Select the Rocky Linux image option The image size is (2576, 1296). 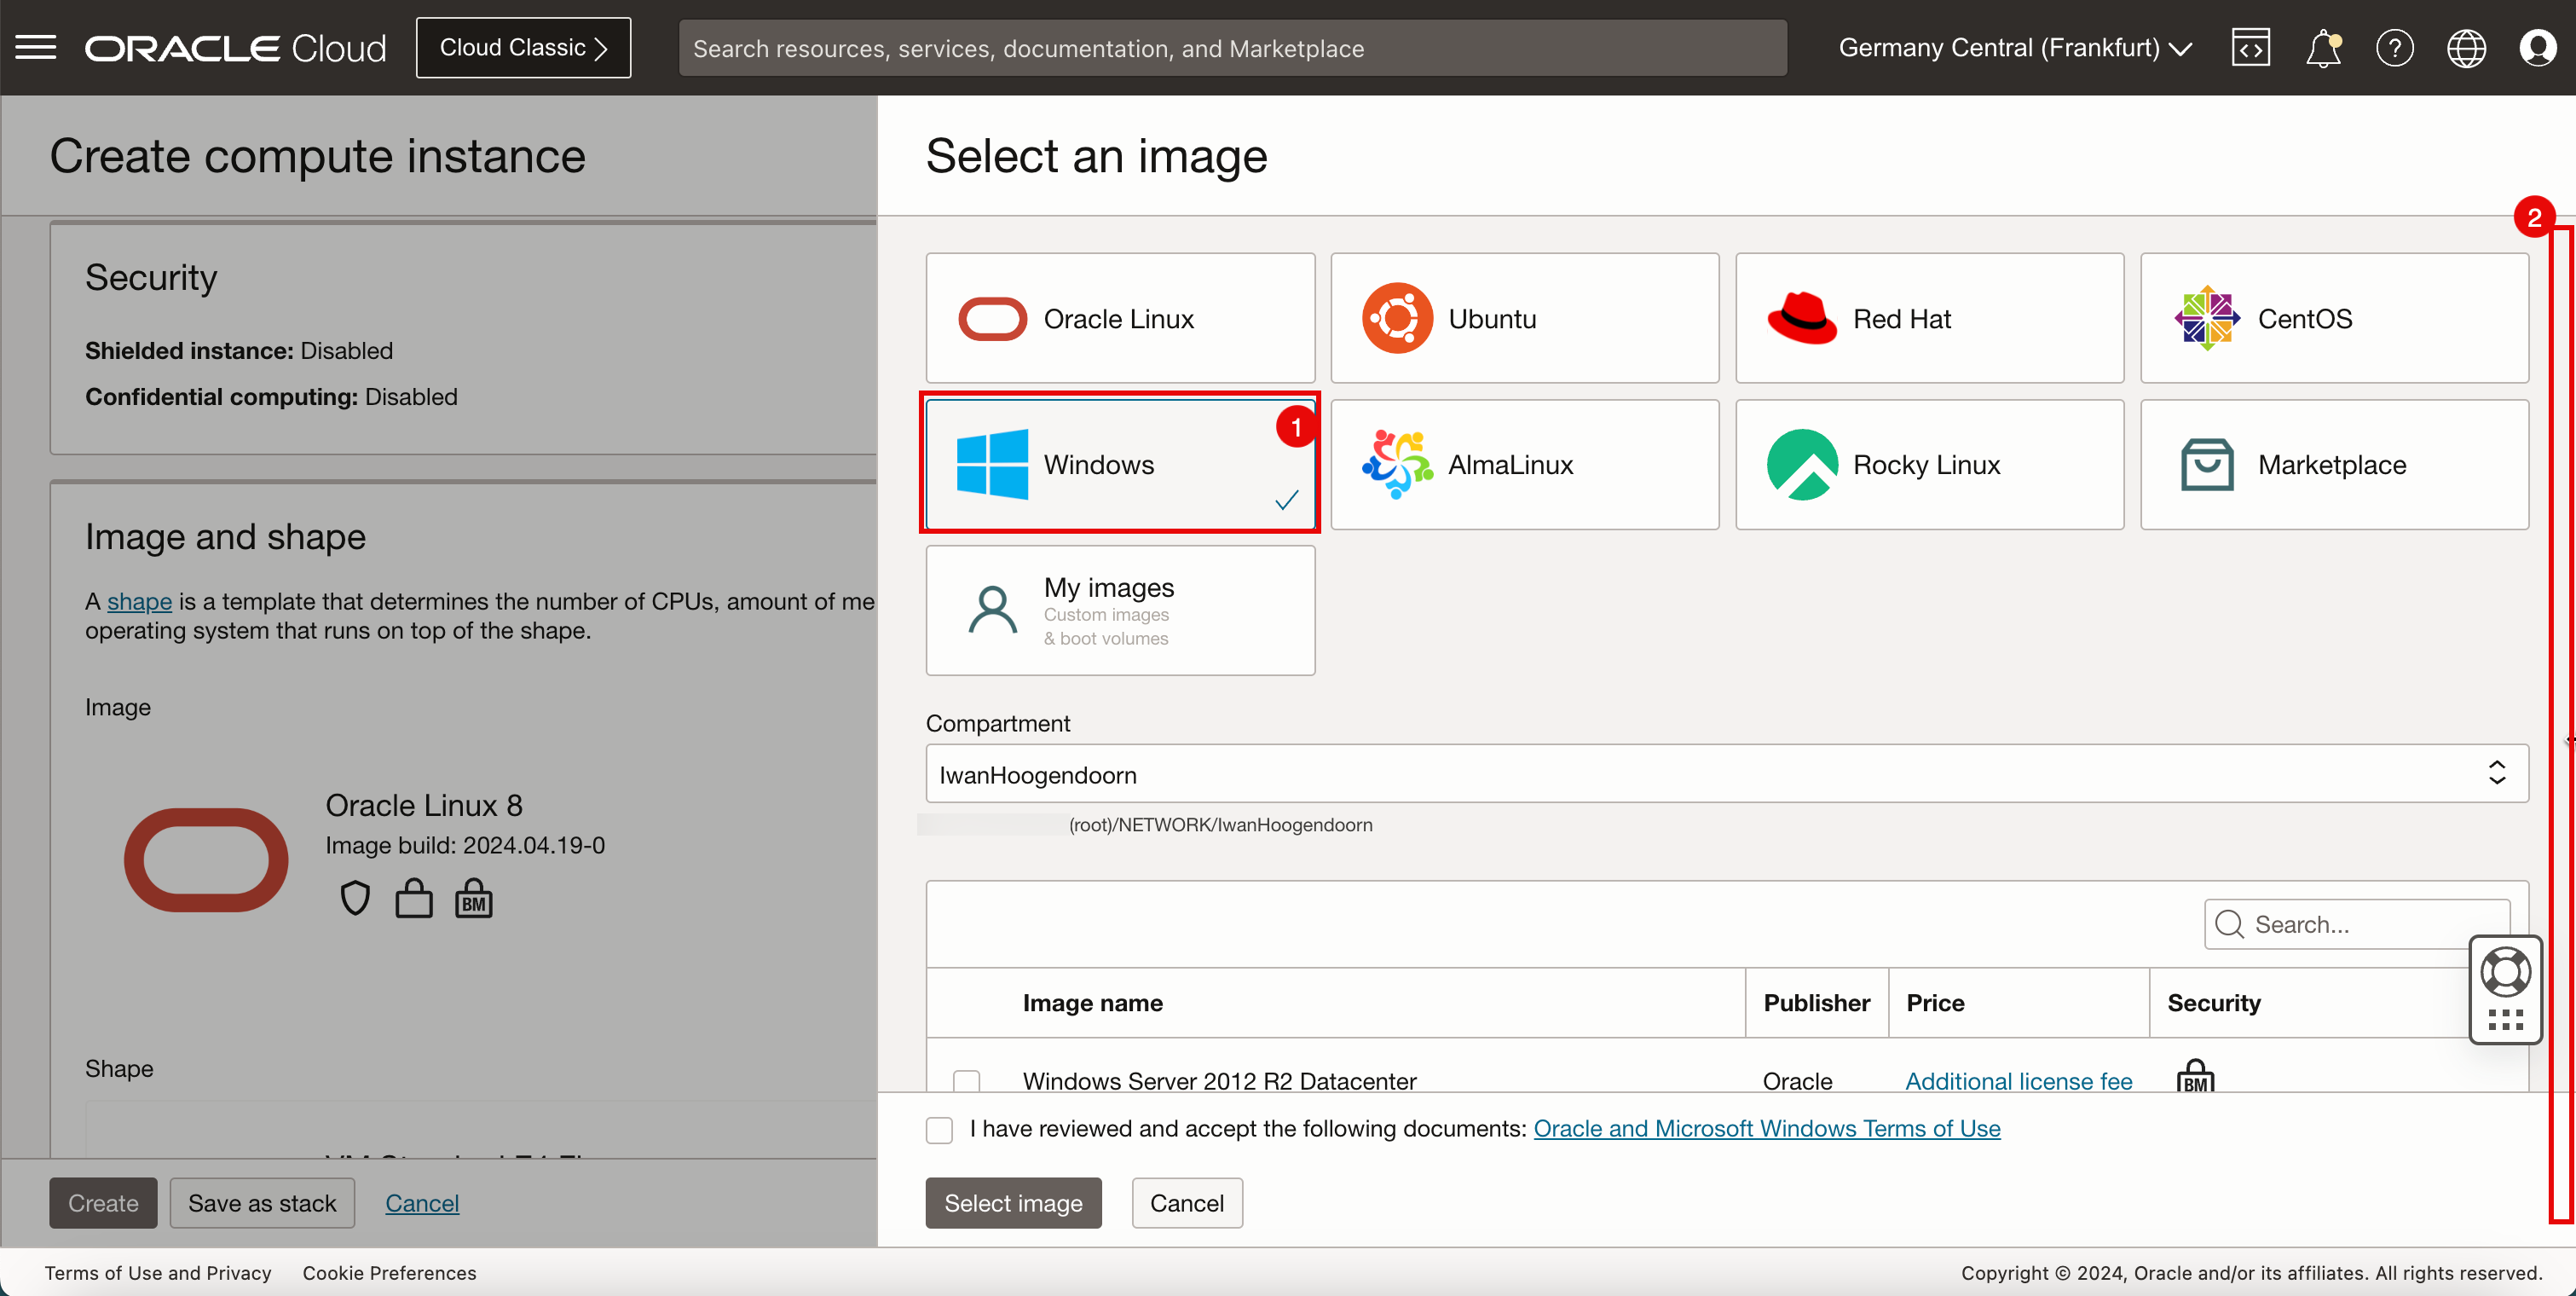(1930, 463)
